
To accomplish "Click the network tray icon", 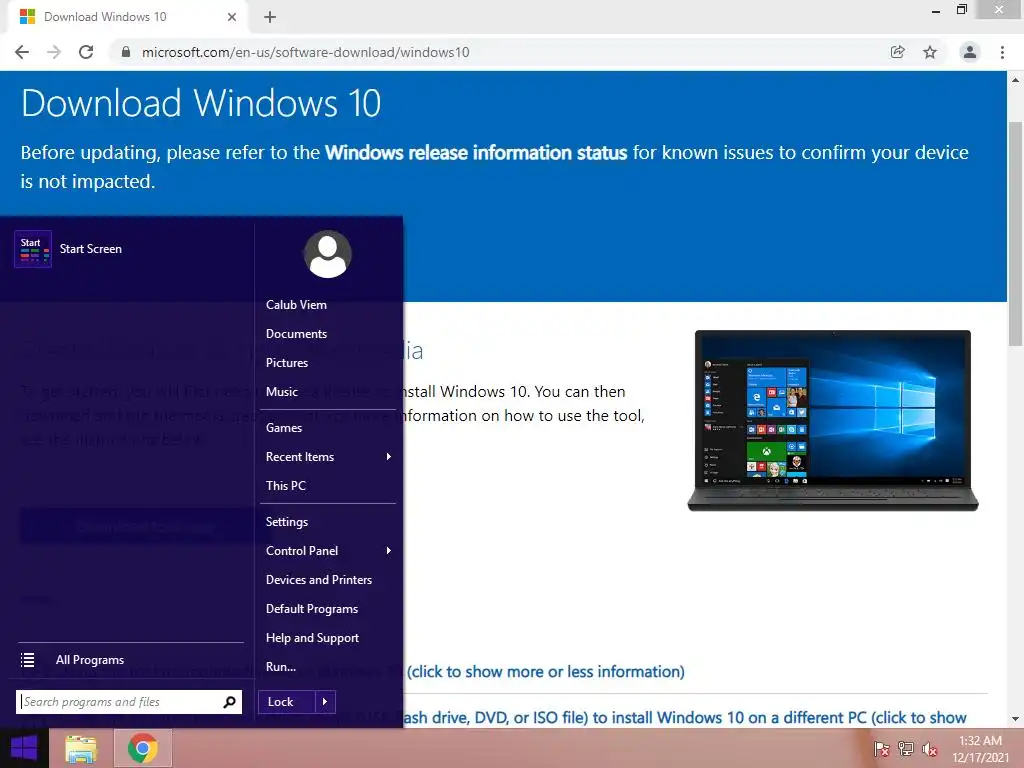I will [906, 749].
